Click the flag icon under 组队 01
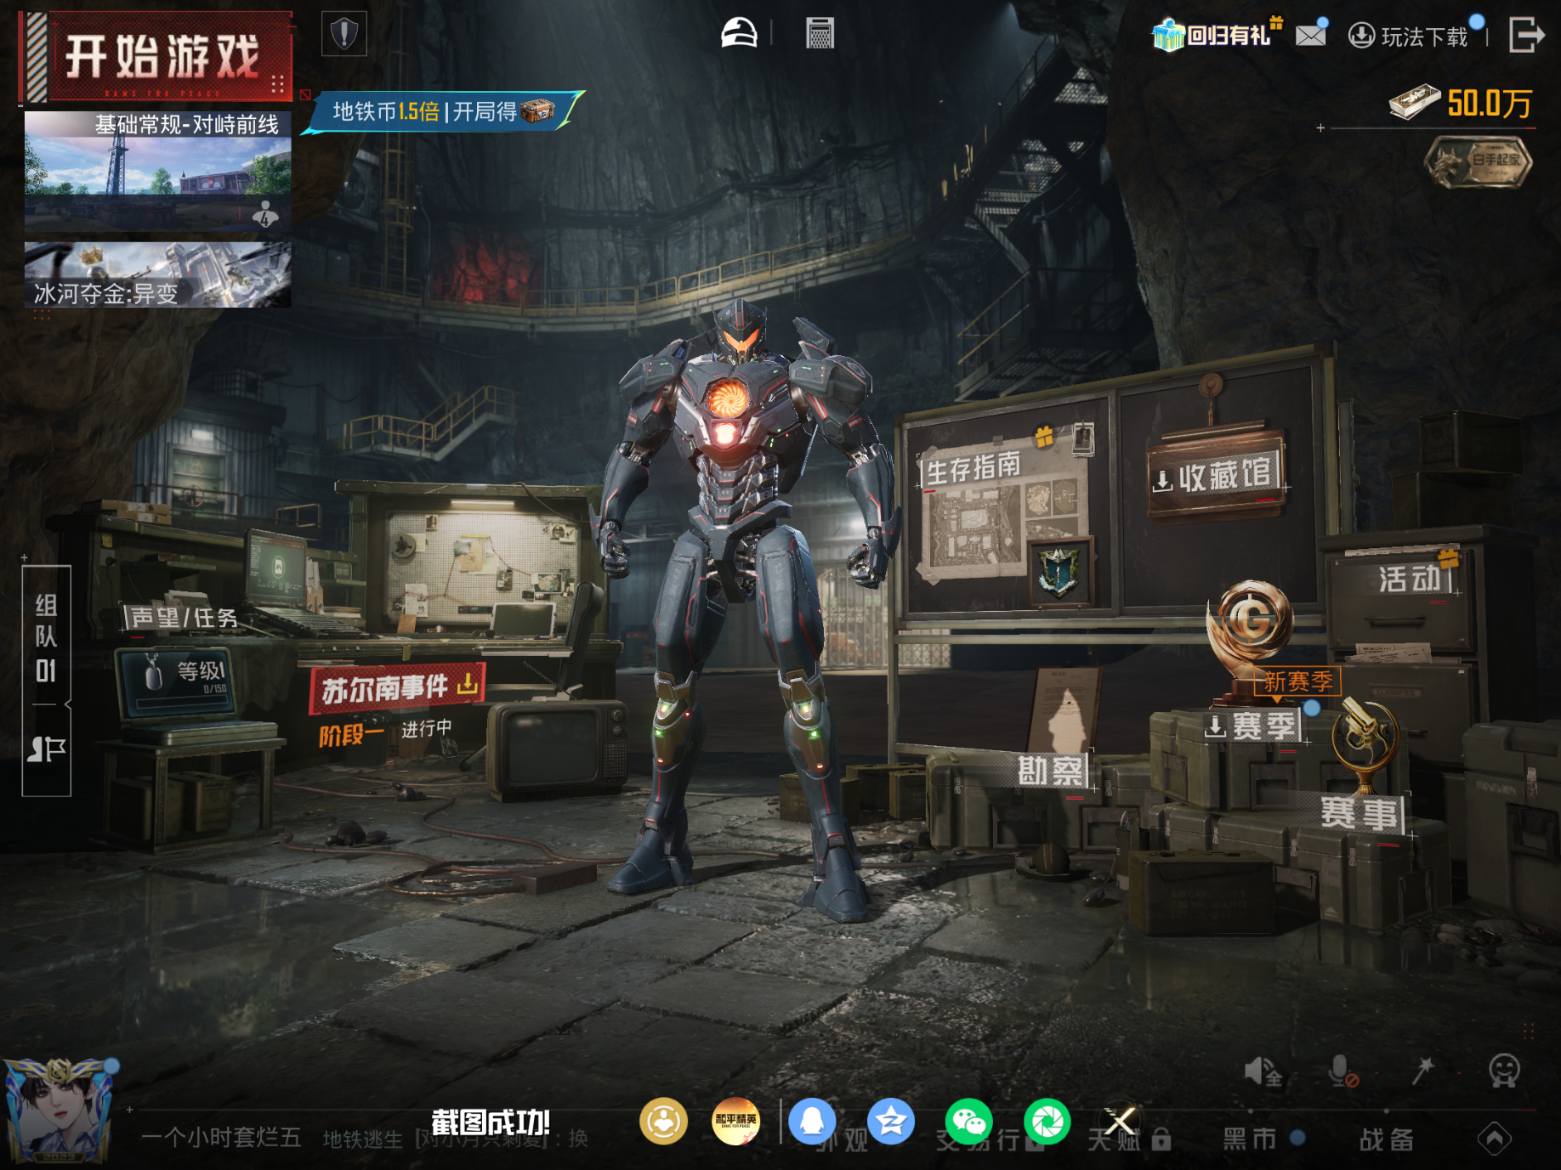 point(46,749)
